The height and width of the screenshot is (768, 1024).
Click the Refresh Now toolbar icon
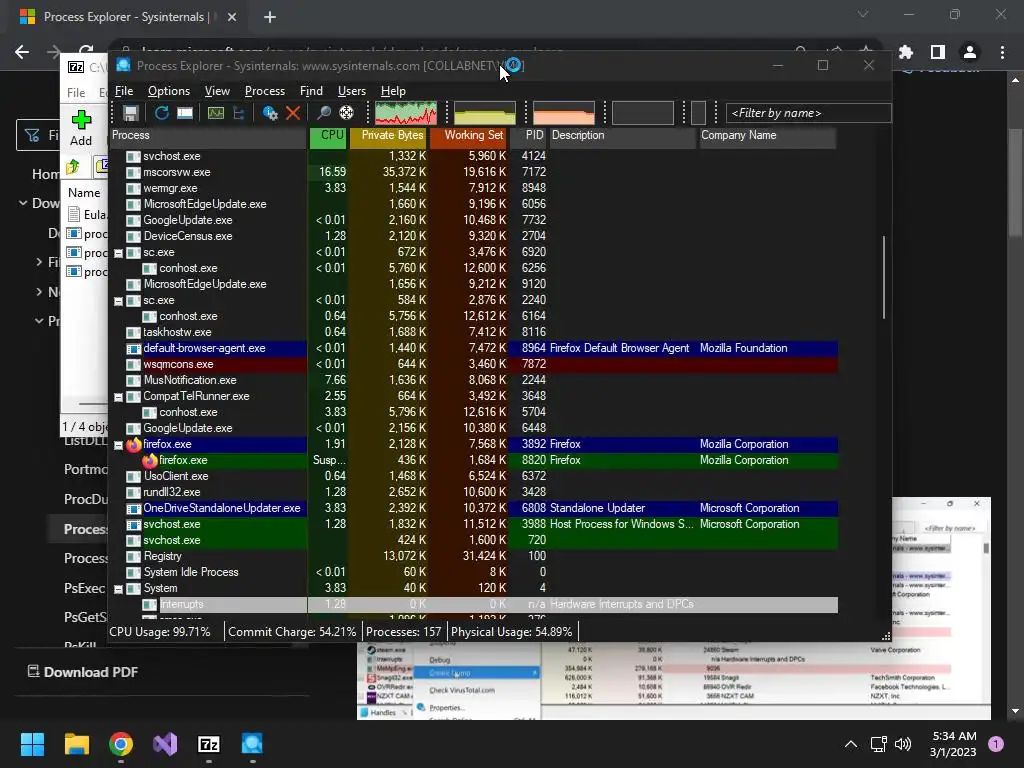(161, 113)
